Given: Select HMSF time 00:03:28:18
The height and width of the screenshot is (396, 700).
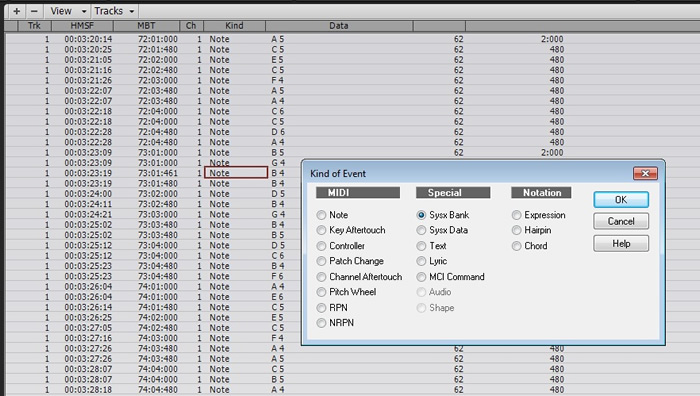Looking at the screenshot, I should 88,390.
